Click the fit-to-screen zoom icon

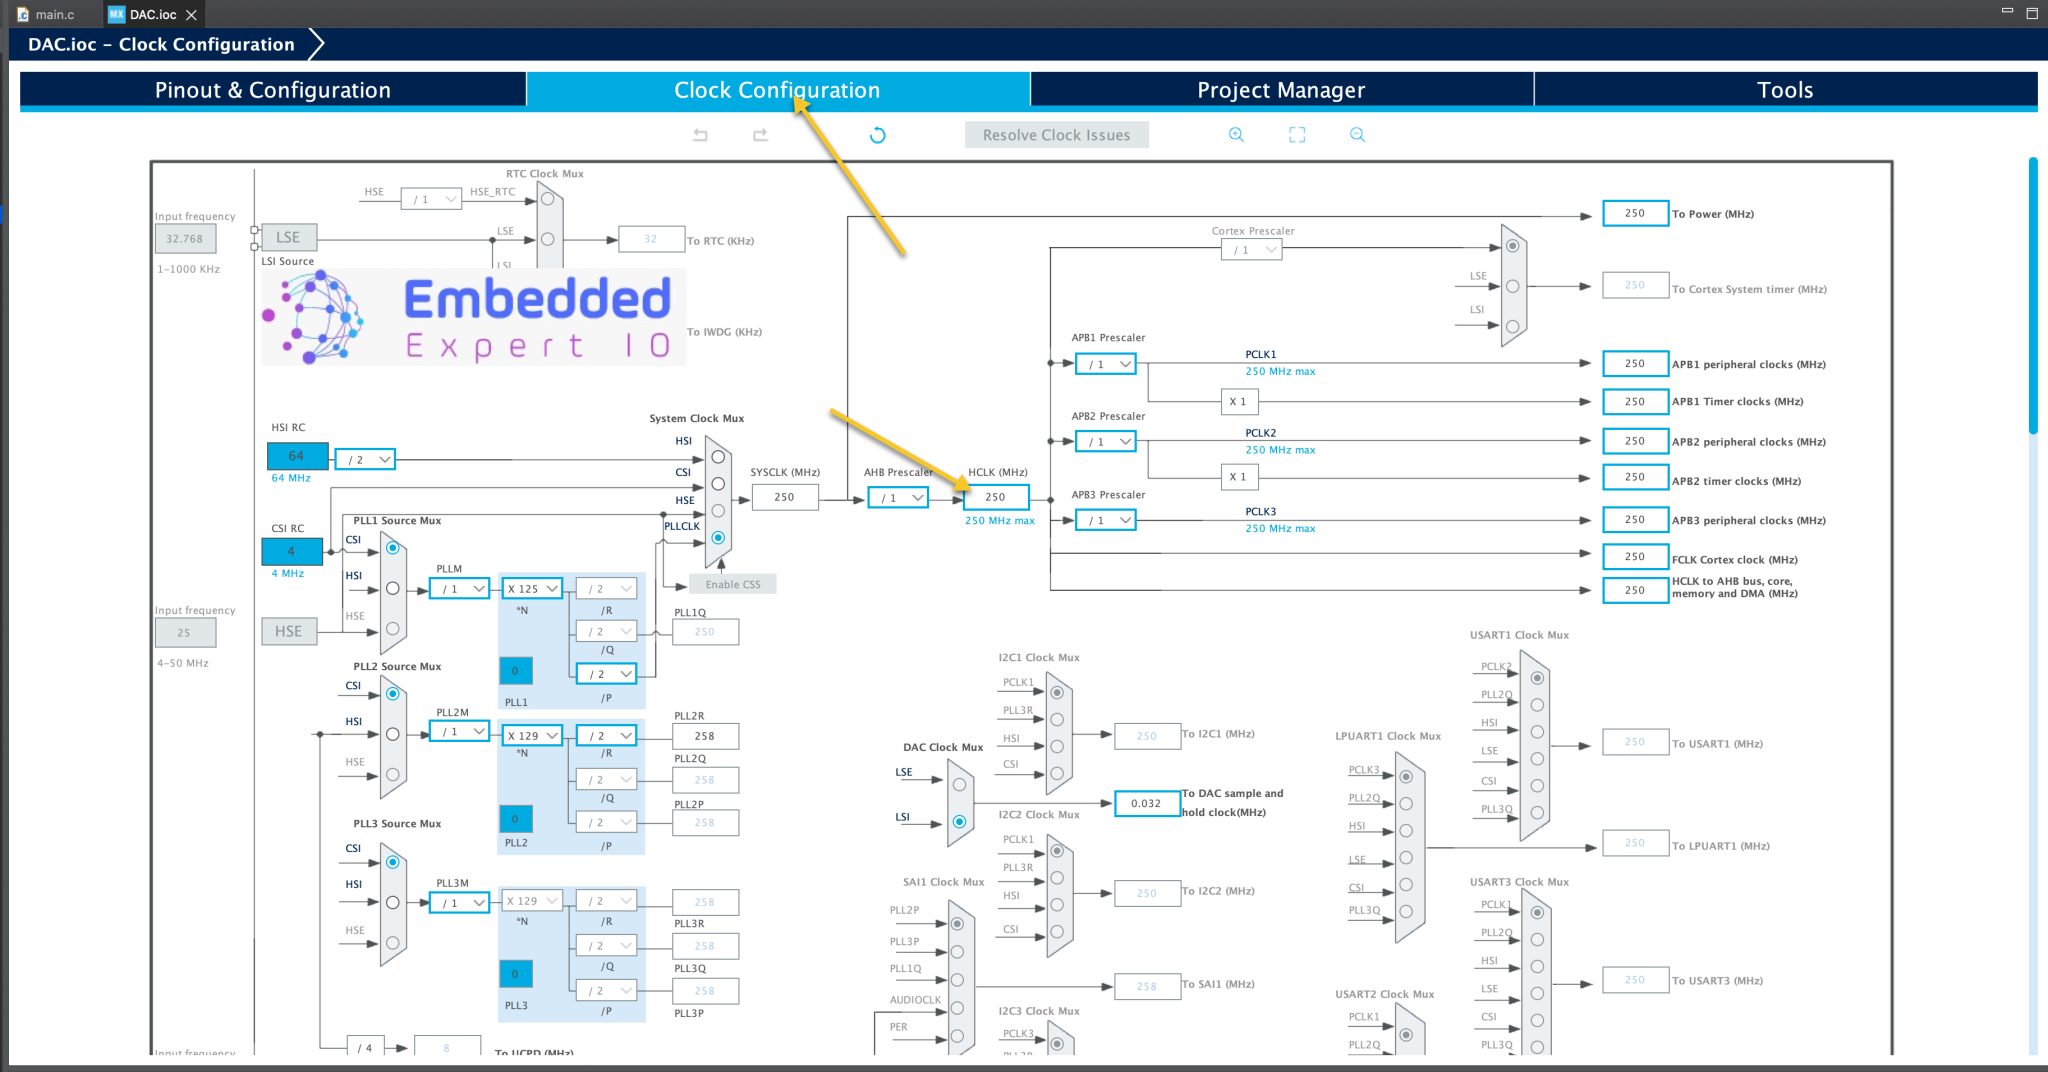[1297, 135]
